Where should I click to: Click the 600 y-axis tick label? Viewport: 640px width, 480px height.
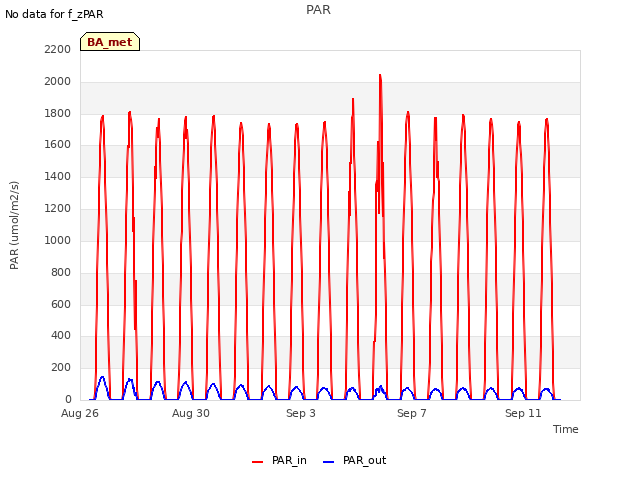[61, 304]
